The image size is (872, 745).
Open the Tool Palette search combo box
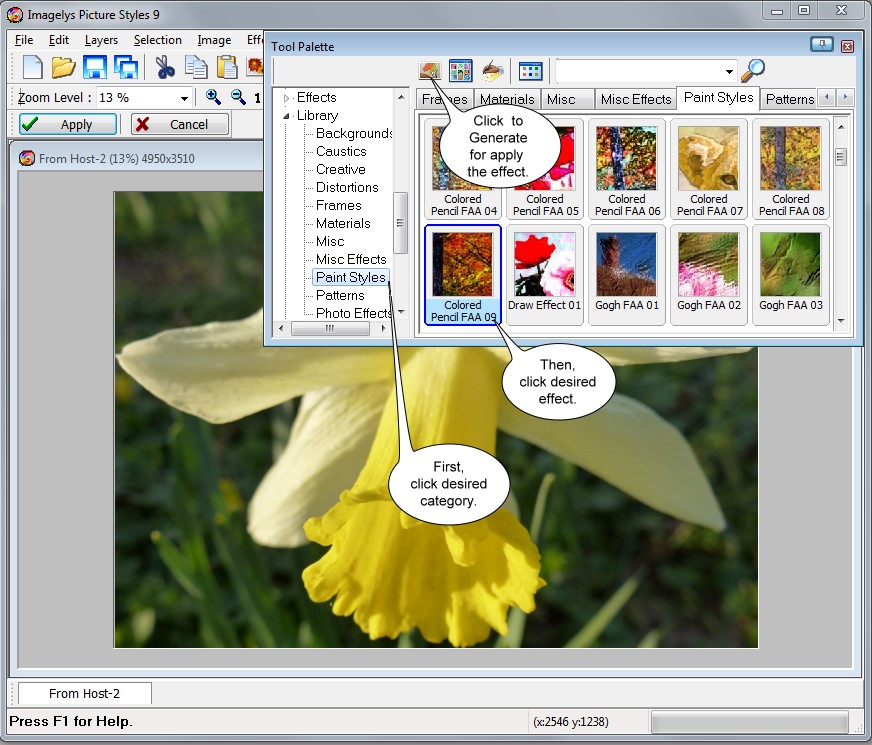729,72
